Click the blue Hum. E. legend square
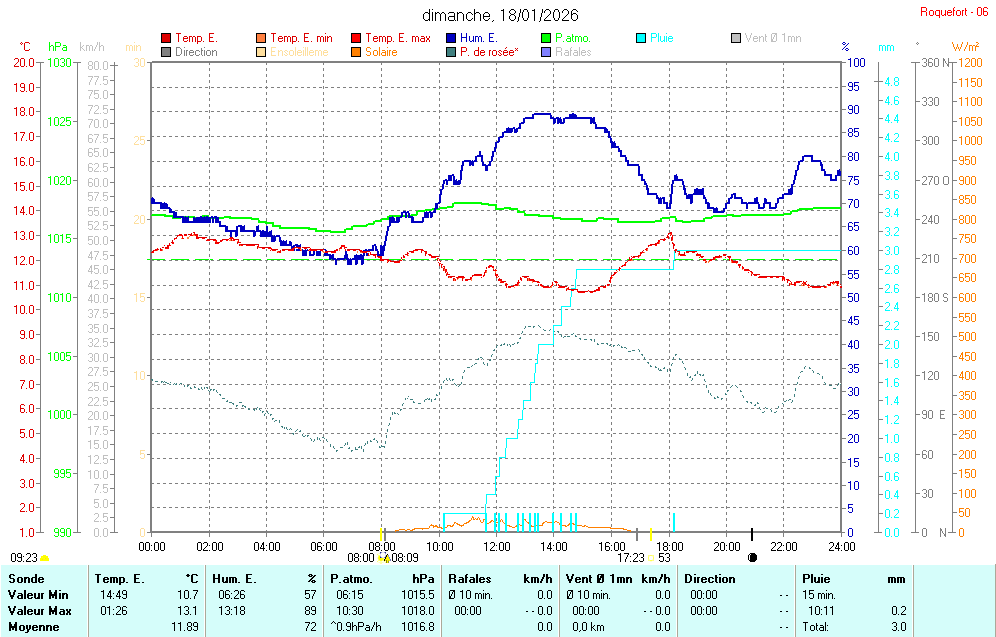 (451, 38)
